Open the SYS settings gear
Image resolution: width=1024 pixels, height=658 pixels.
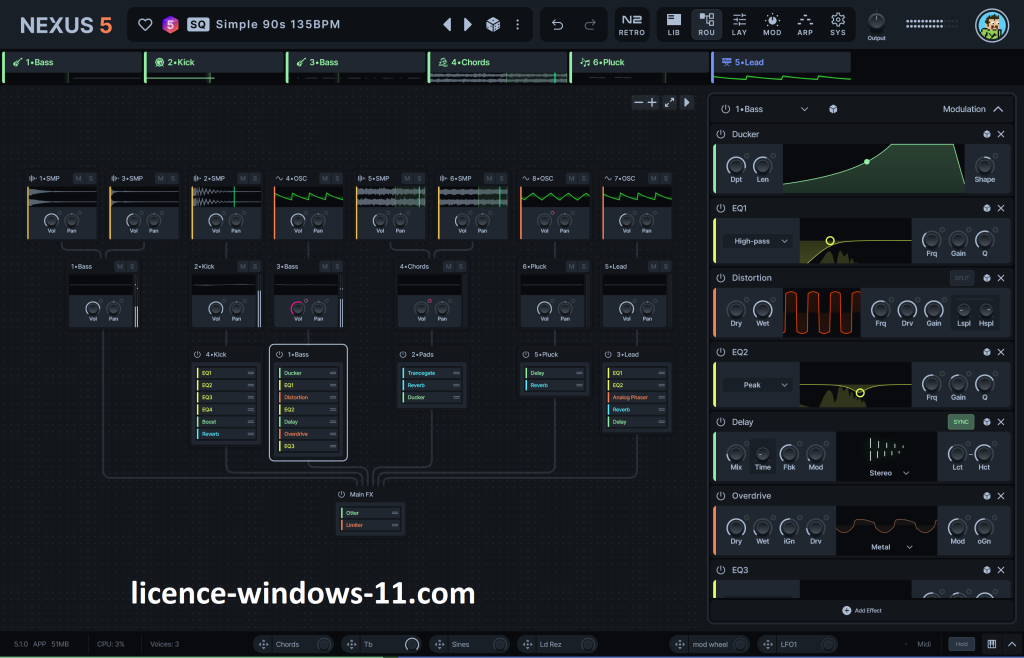click(x=838, y=24)
